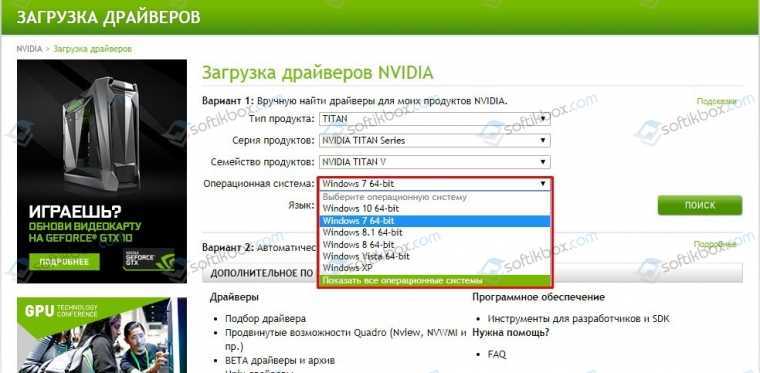Click the Программное обеспечение heading

click(x=538, y=297)
